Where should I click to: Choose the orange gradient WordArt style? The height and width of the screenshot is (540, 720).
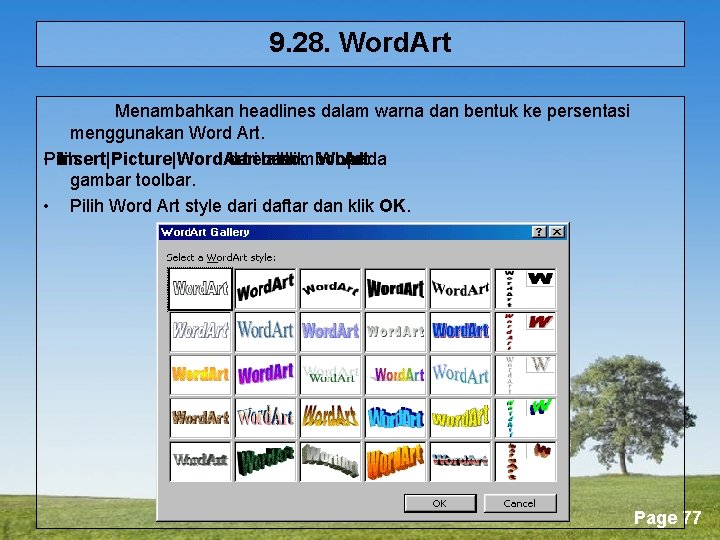point(200,375)
